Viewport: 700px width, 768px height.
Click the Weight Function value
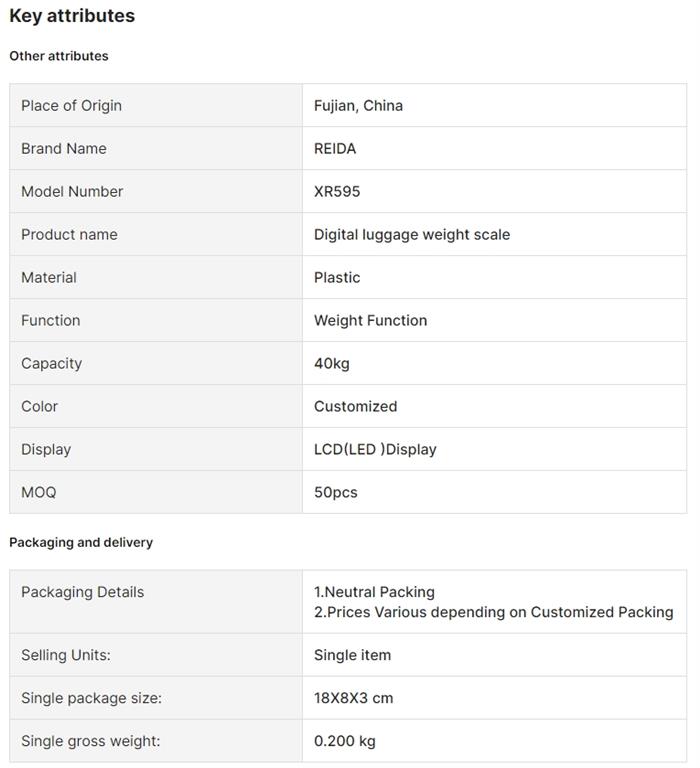(370, 320)
